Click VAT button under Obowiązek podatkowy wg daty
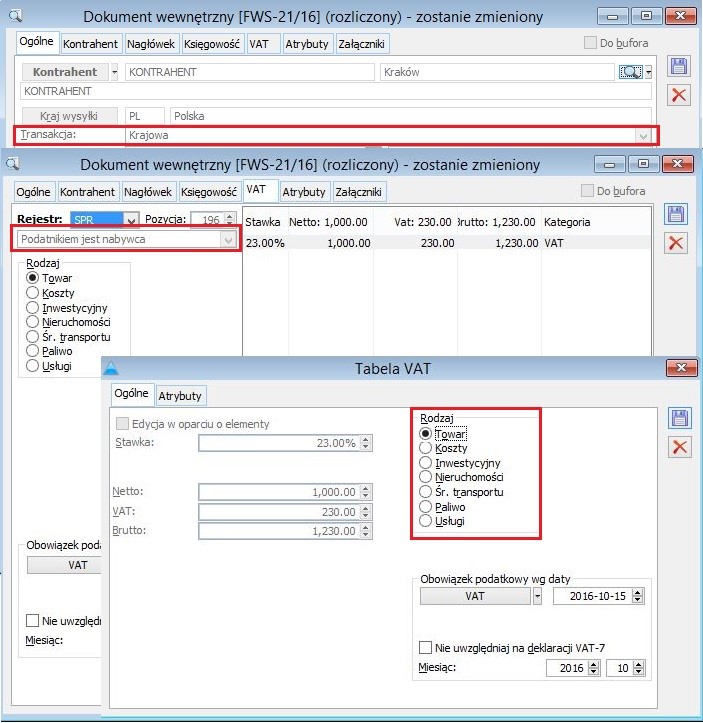Viewport: 703px width, 723px height. (475, 596)
